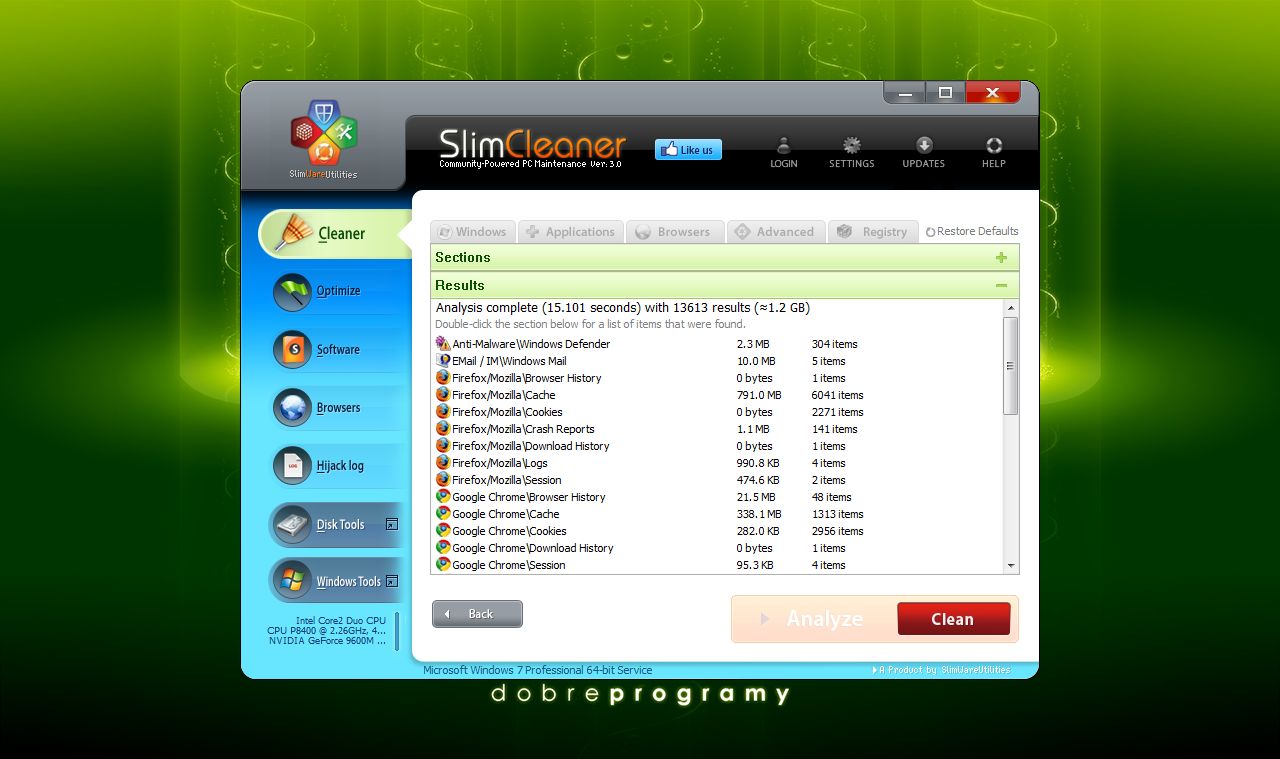Click the 10.0 MB size value
Image resolution: width=1280 pixels, height=759 pixels.
click(x=756, y=361)
